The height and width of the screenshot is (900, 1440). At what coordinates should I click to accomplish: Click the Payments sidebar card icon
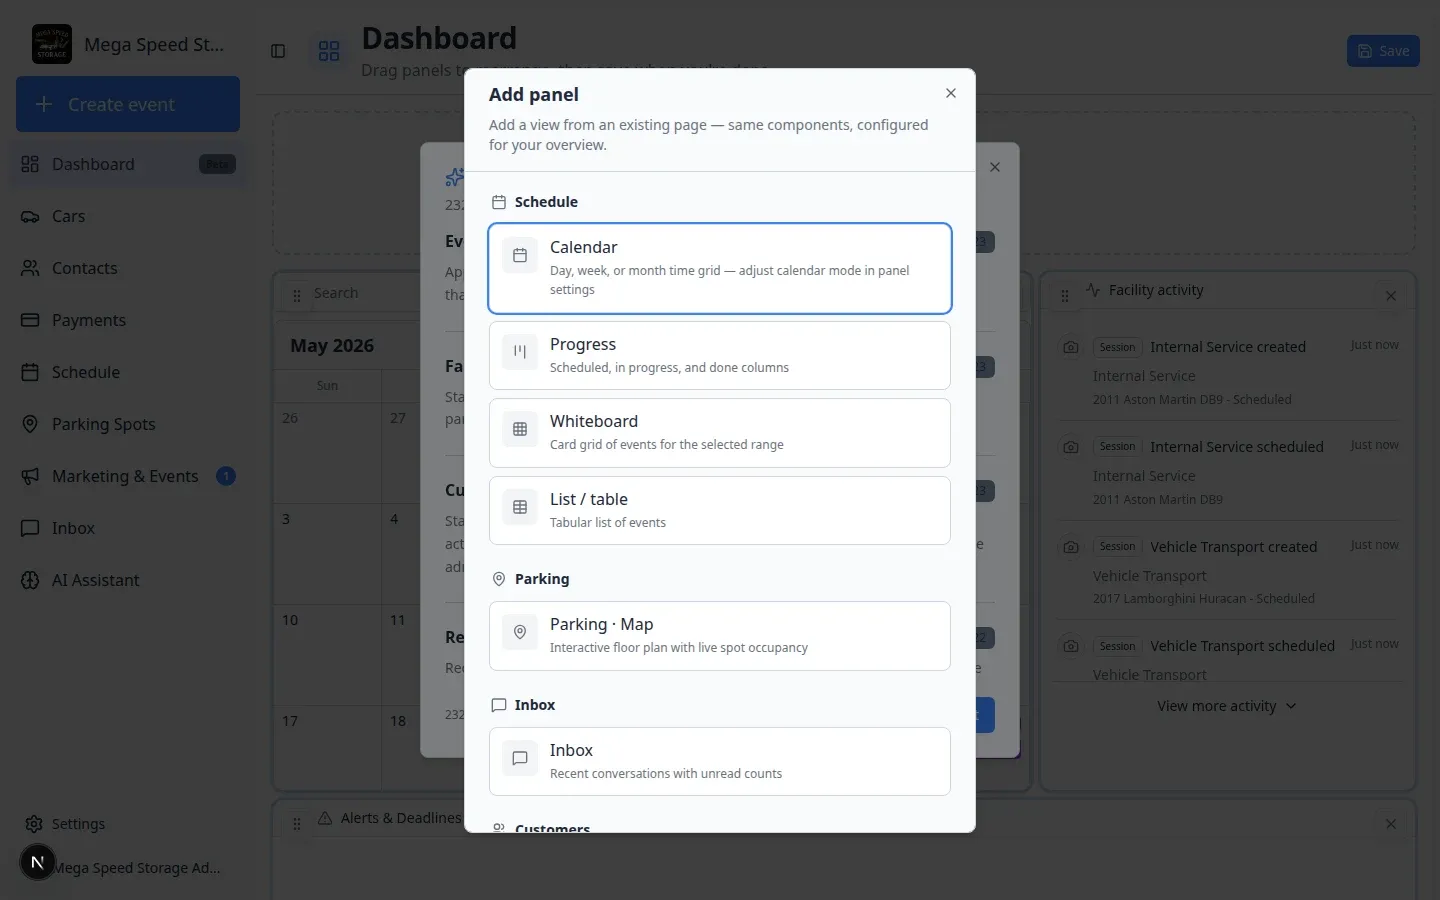pyautogui.click(x=31, y=320)
